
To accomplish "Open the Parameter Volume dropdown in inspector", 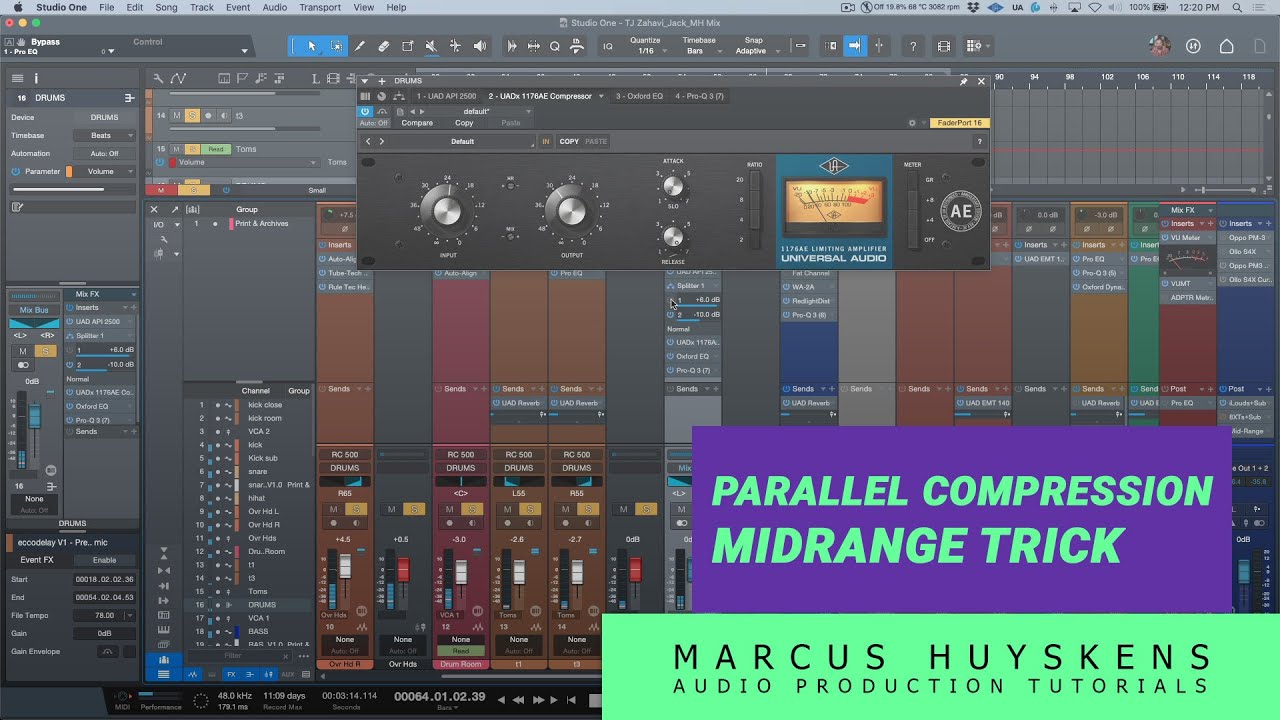I will [105, 172].
